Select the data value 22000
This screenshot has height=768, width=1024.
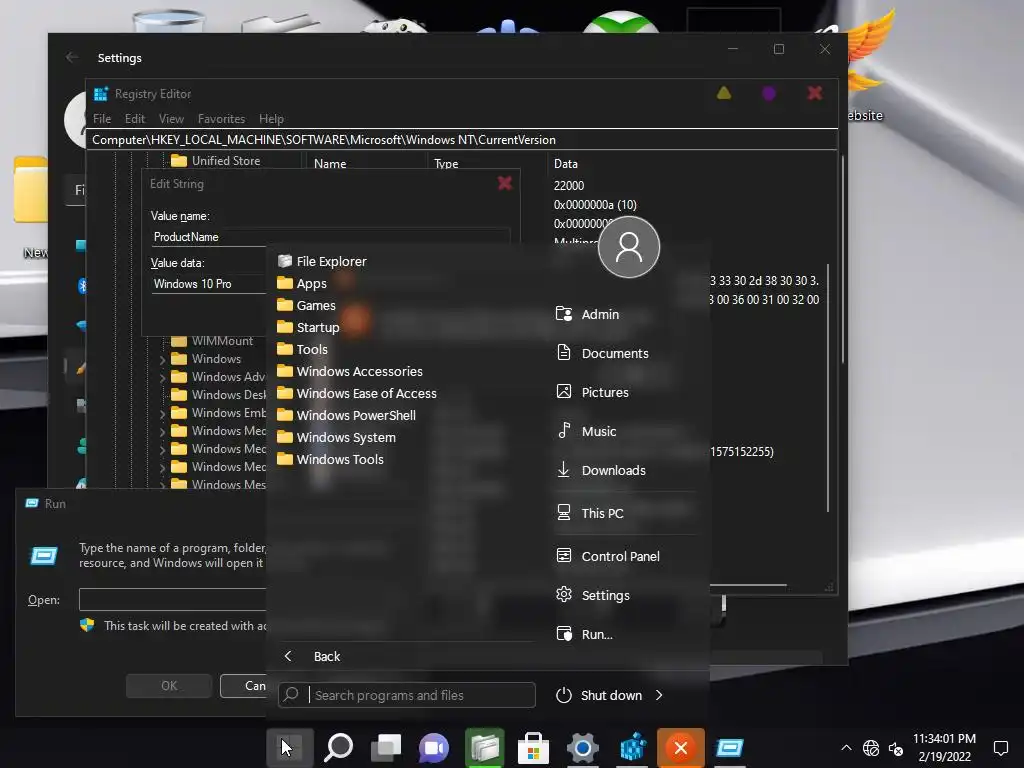coord(569,185)
